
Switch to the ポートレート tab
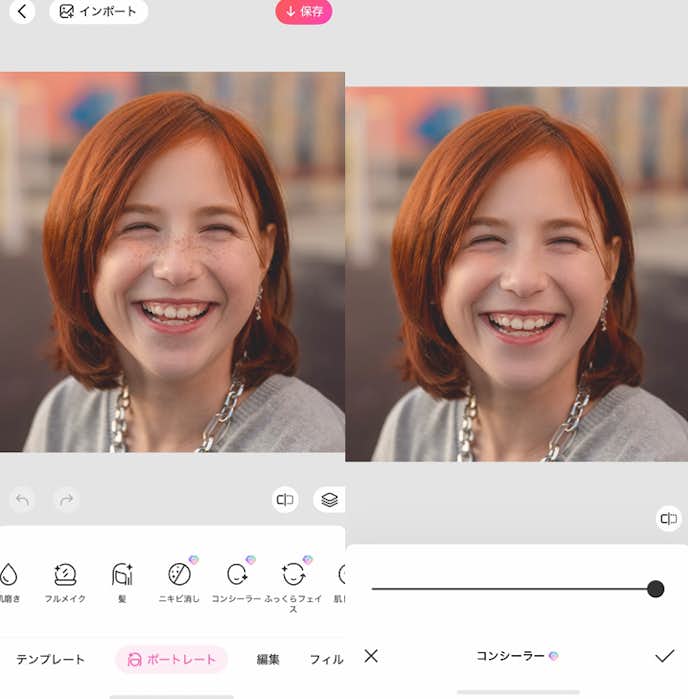coord(172,659)
